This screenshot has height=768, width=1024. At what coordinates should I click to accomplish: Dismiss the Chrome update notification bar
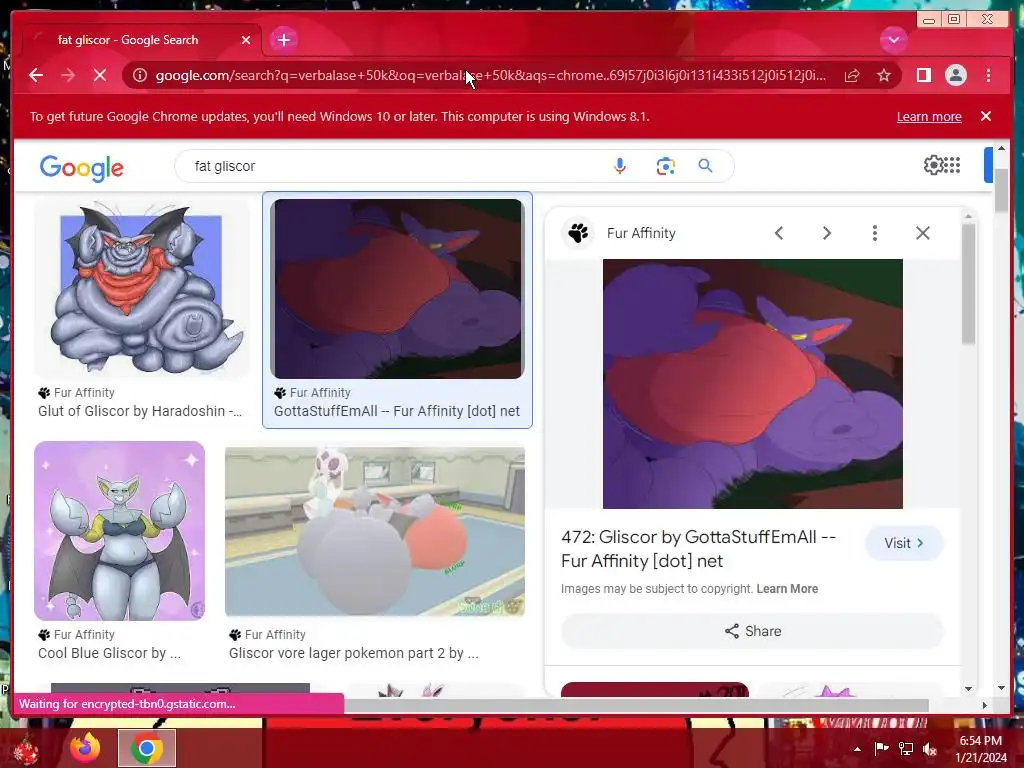(985, 116)
